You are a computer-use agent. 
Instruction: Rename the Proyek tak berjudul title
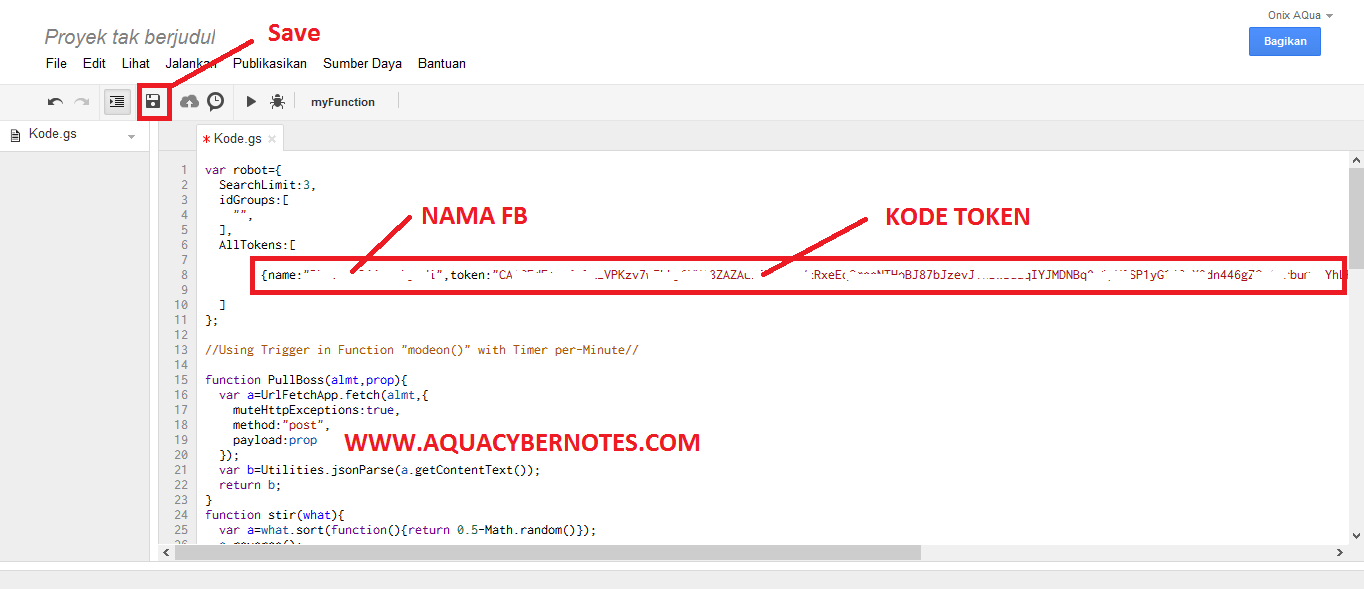130,37
